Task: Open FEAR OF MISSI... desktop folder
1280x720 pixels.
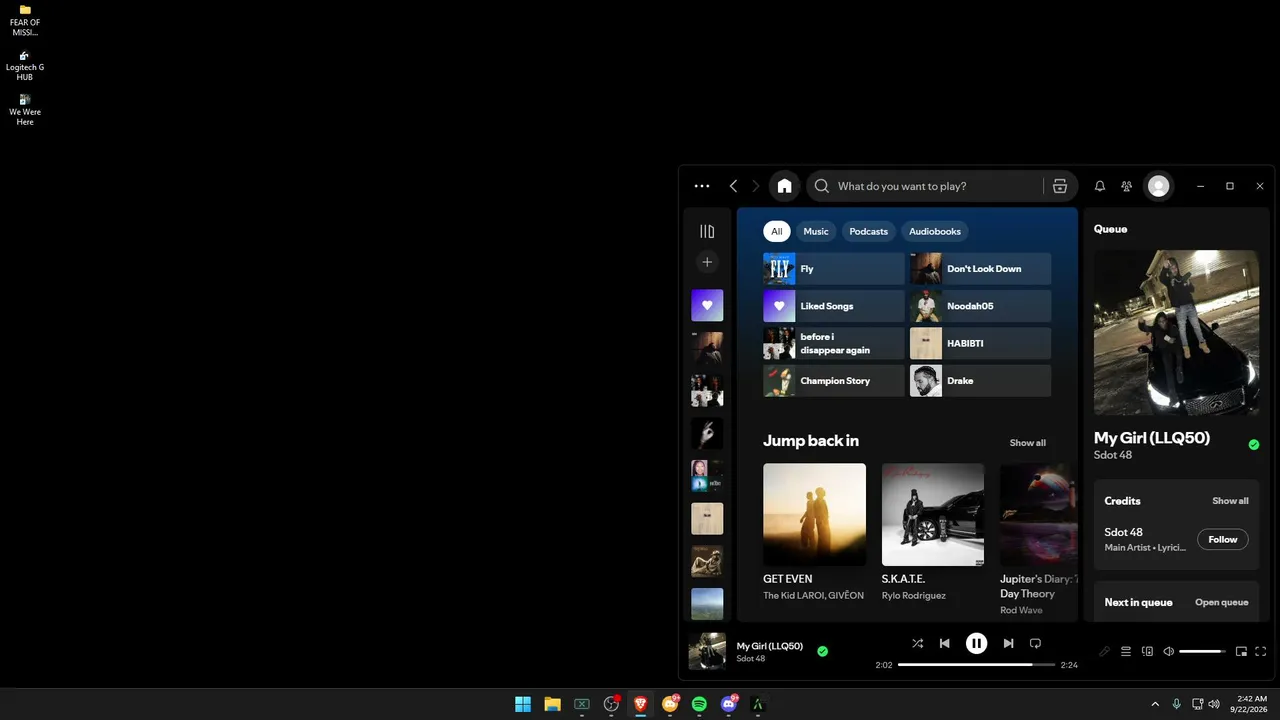Action: click(x=25, y=21)
